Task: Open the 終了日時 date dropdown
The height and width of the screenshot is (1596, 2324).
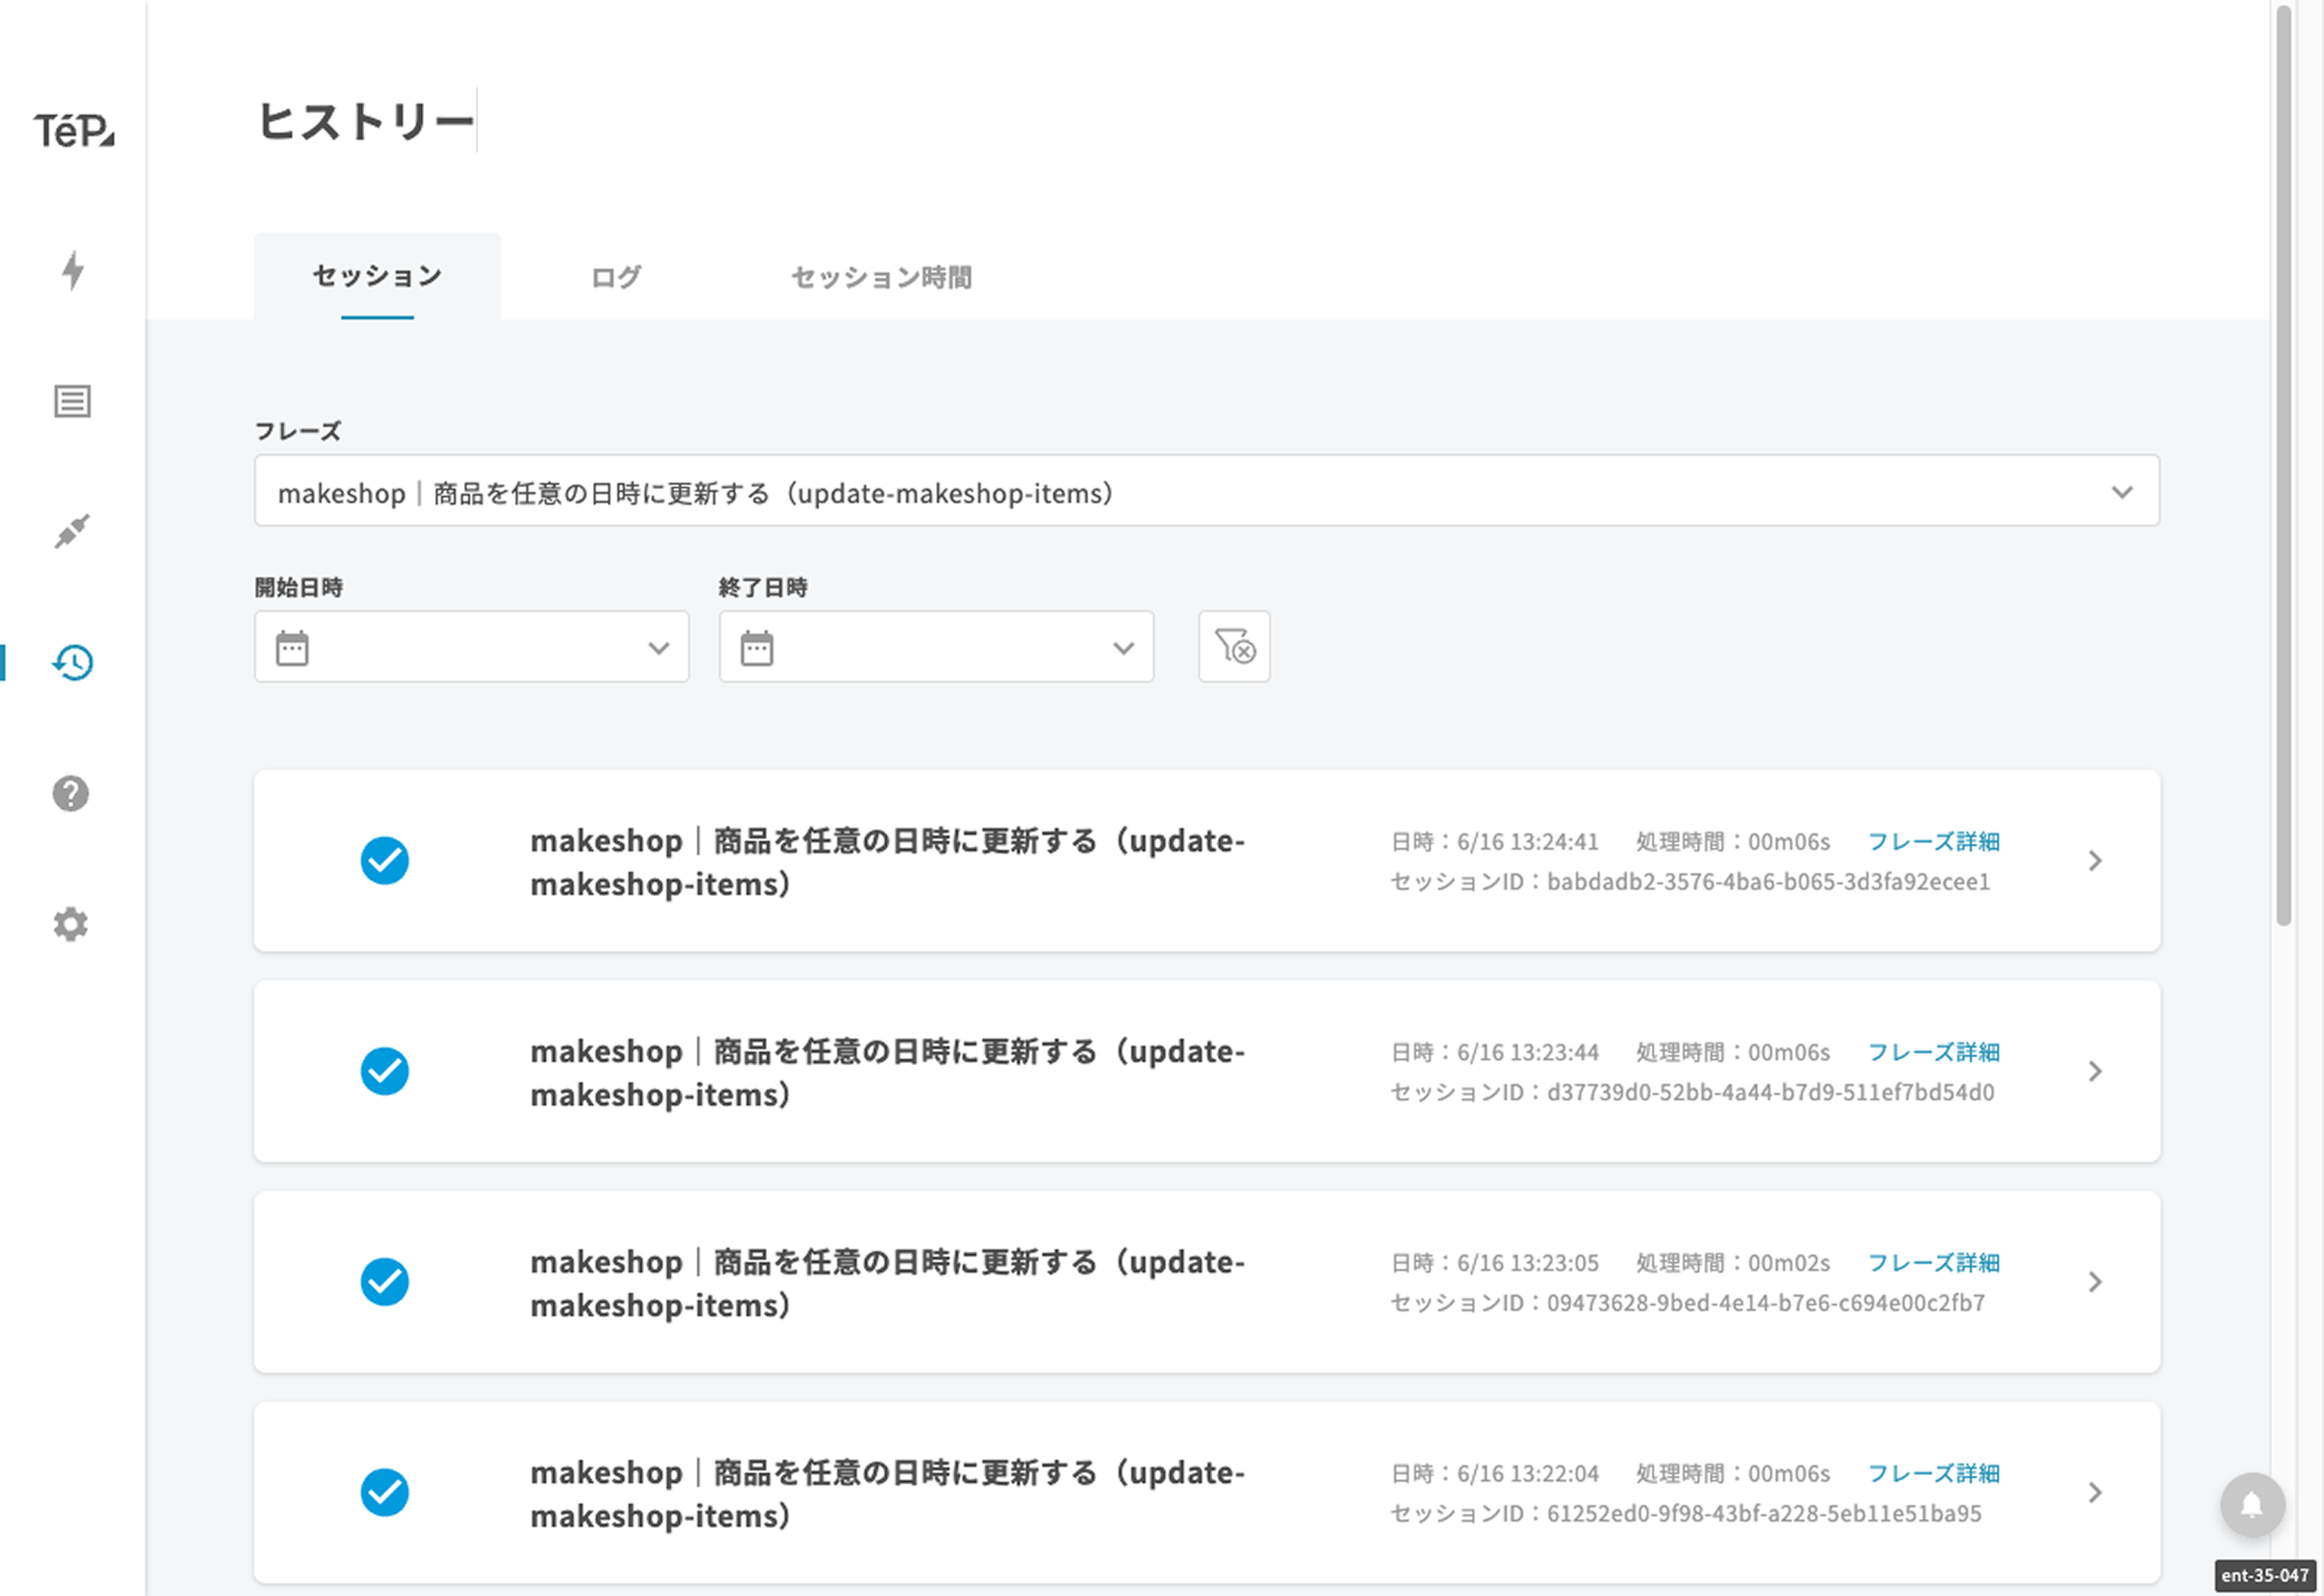Action: (1123, 648)
